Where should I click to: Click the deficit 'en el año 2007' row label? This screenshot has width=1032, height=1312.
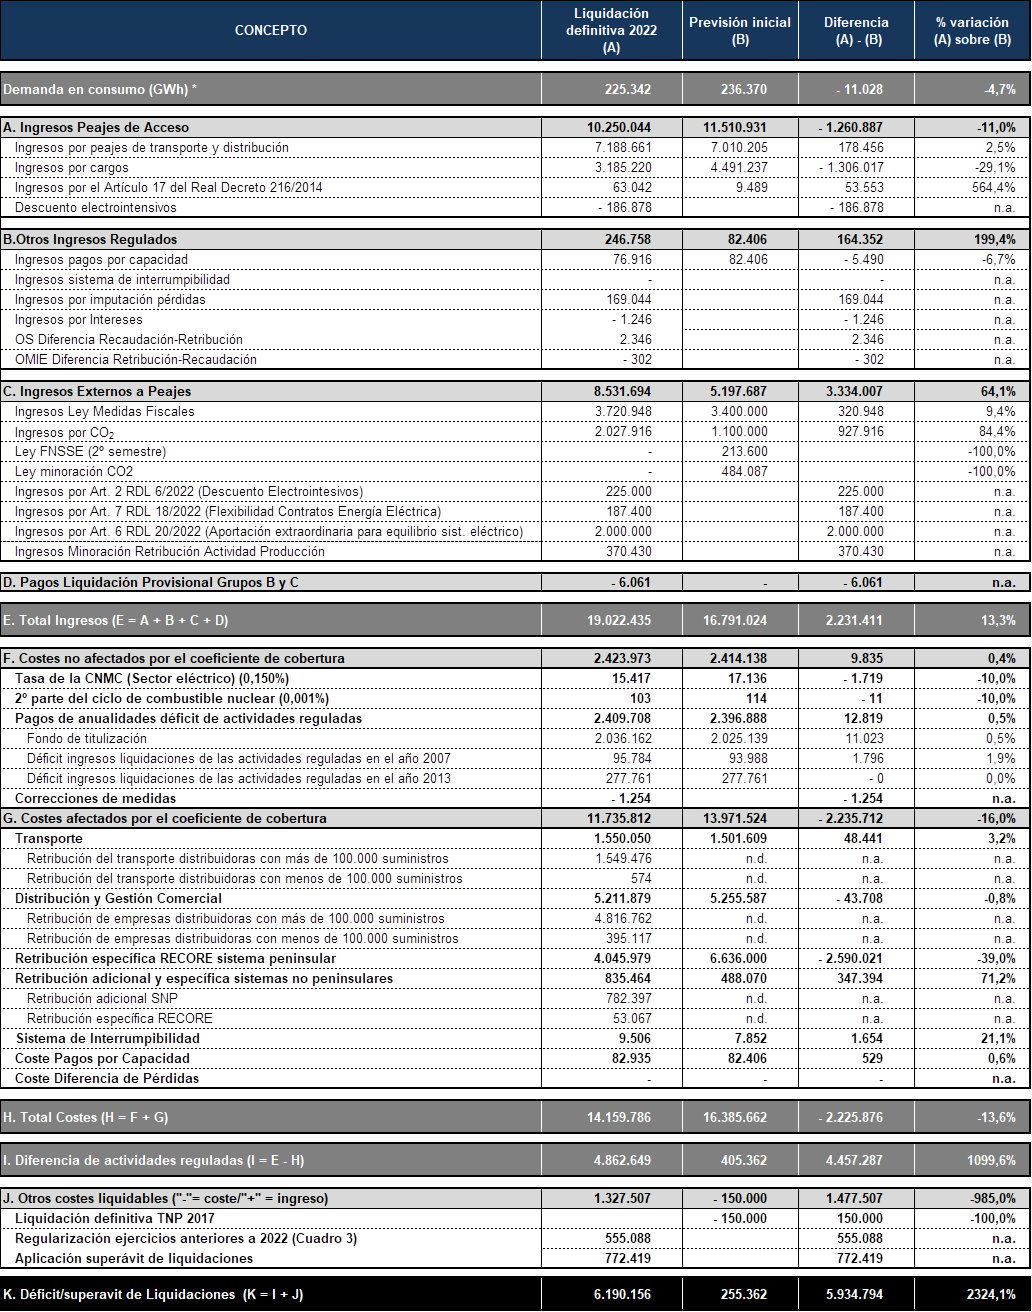238,759
